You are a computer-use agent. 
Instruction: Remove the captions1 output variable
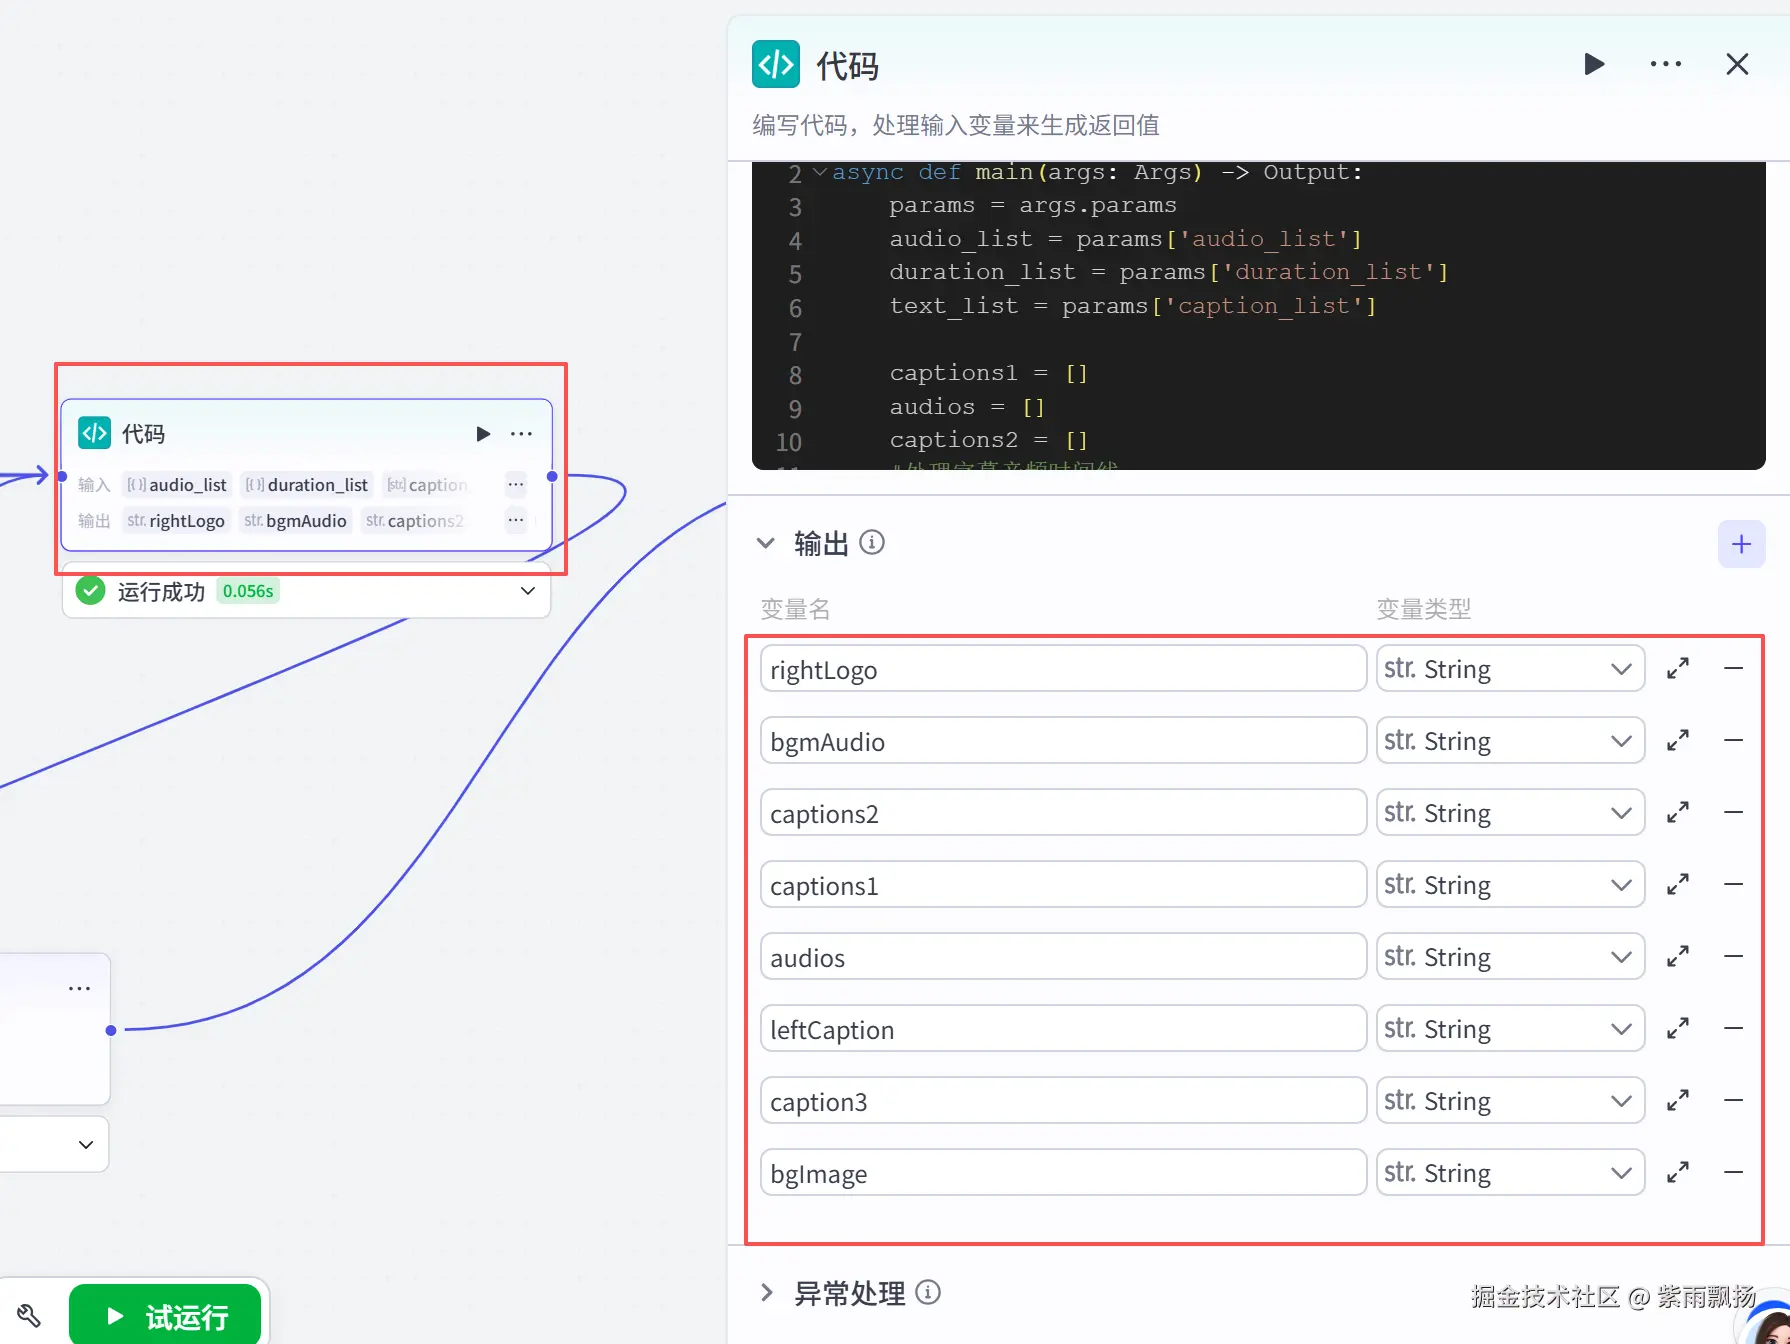[1734, 884]
